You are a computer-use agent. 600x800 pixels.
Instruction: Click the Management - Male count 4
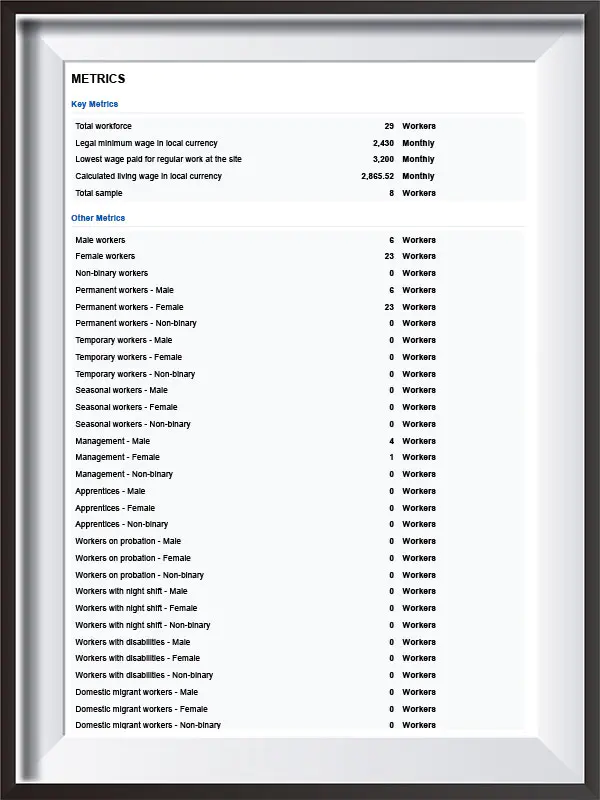392,441
